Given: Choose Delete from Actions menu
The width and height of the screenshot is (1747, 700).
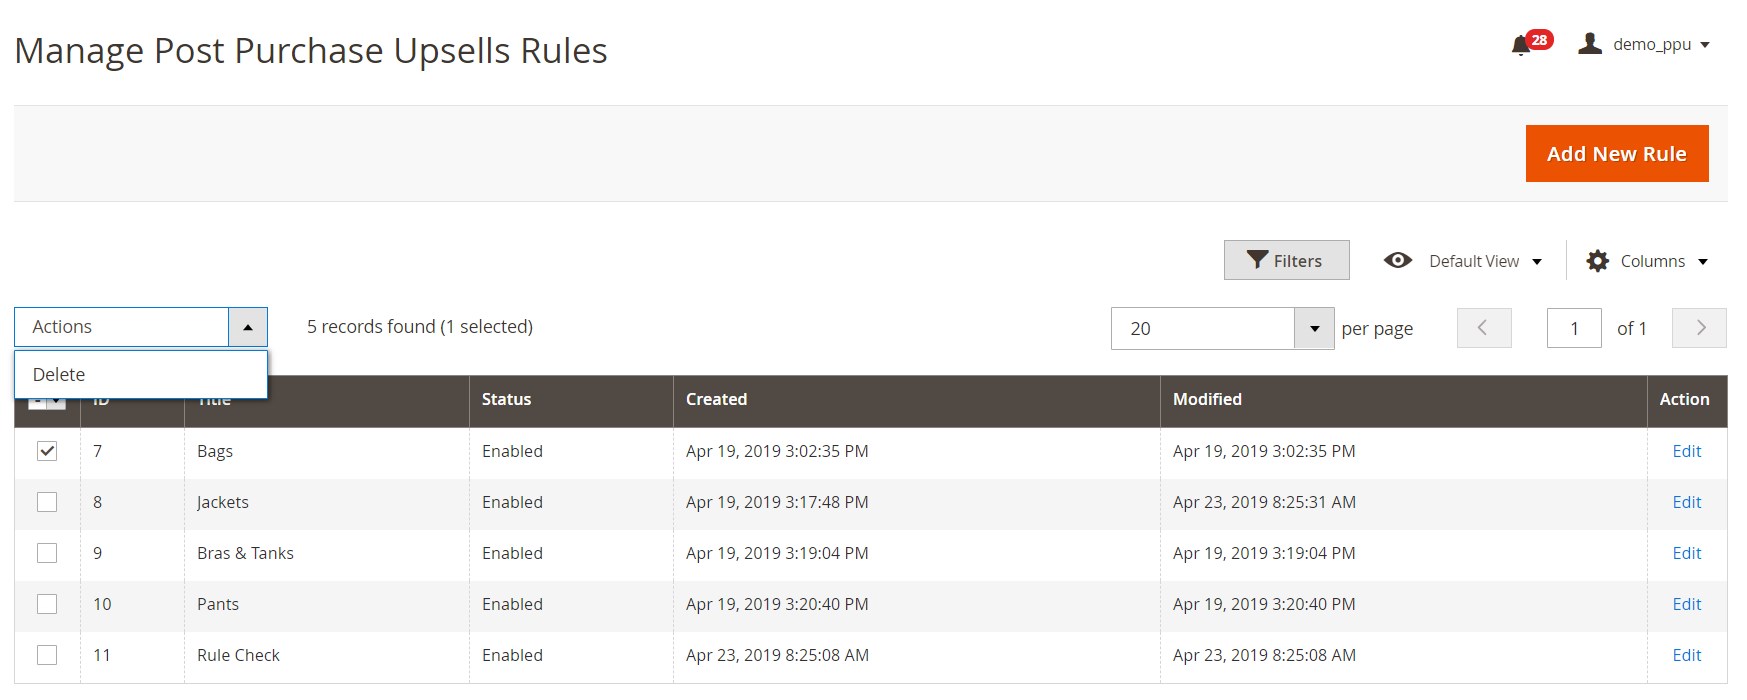Looking at the screenshot, I should point(59,375).
